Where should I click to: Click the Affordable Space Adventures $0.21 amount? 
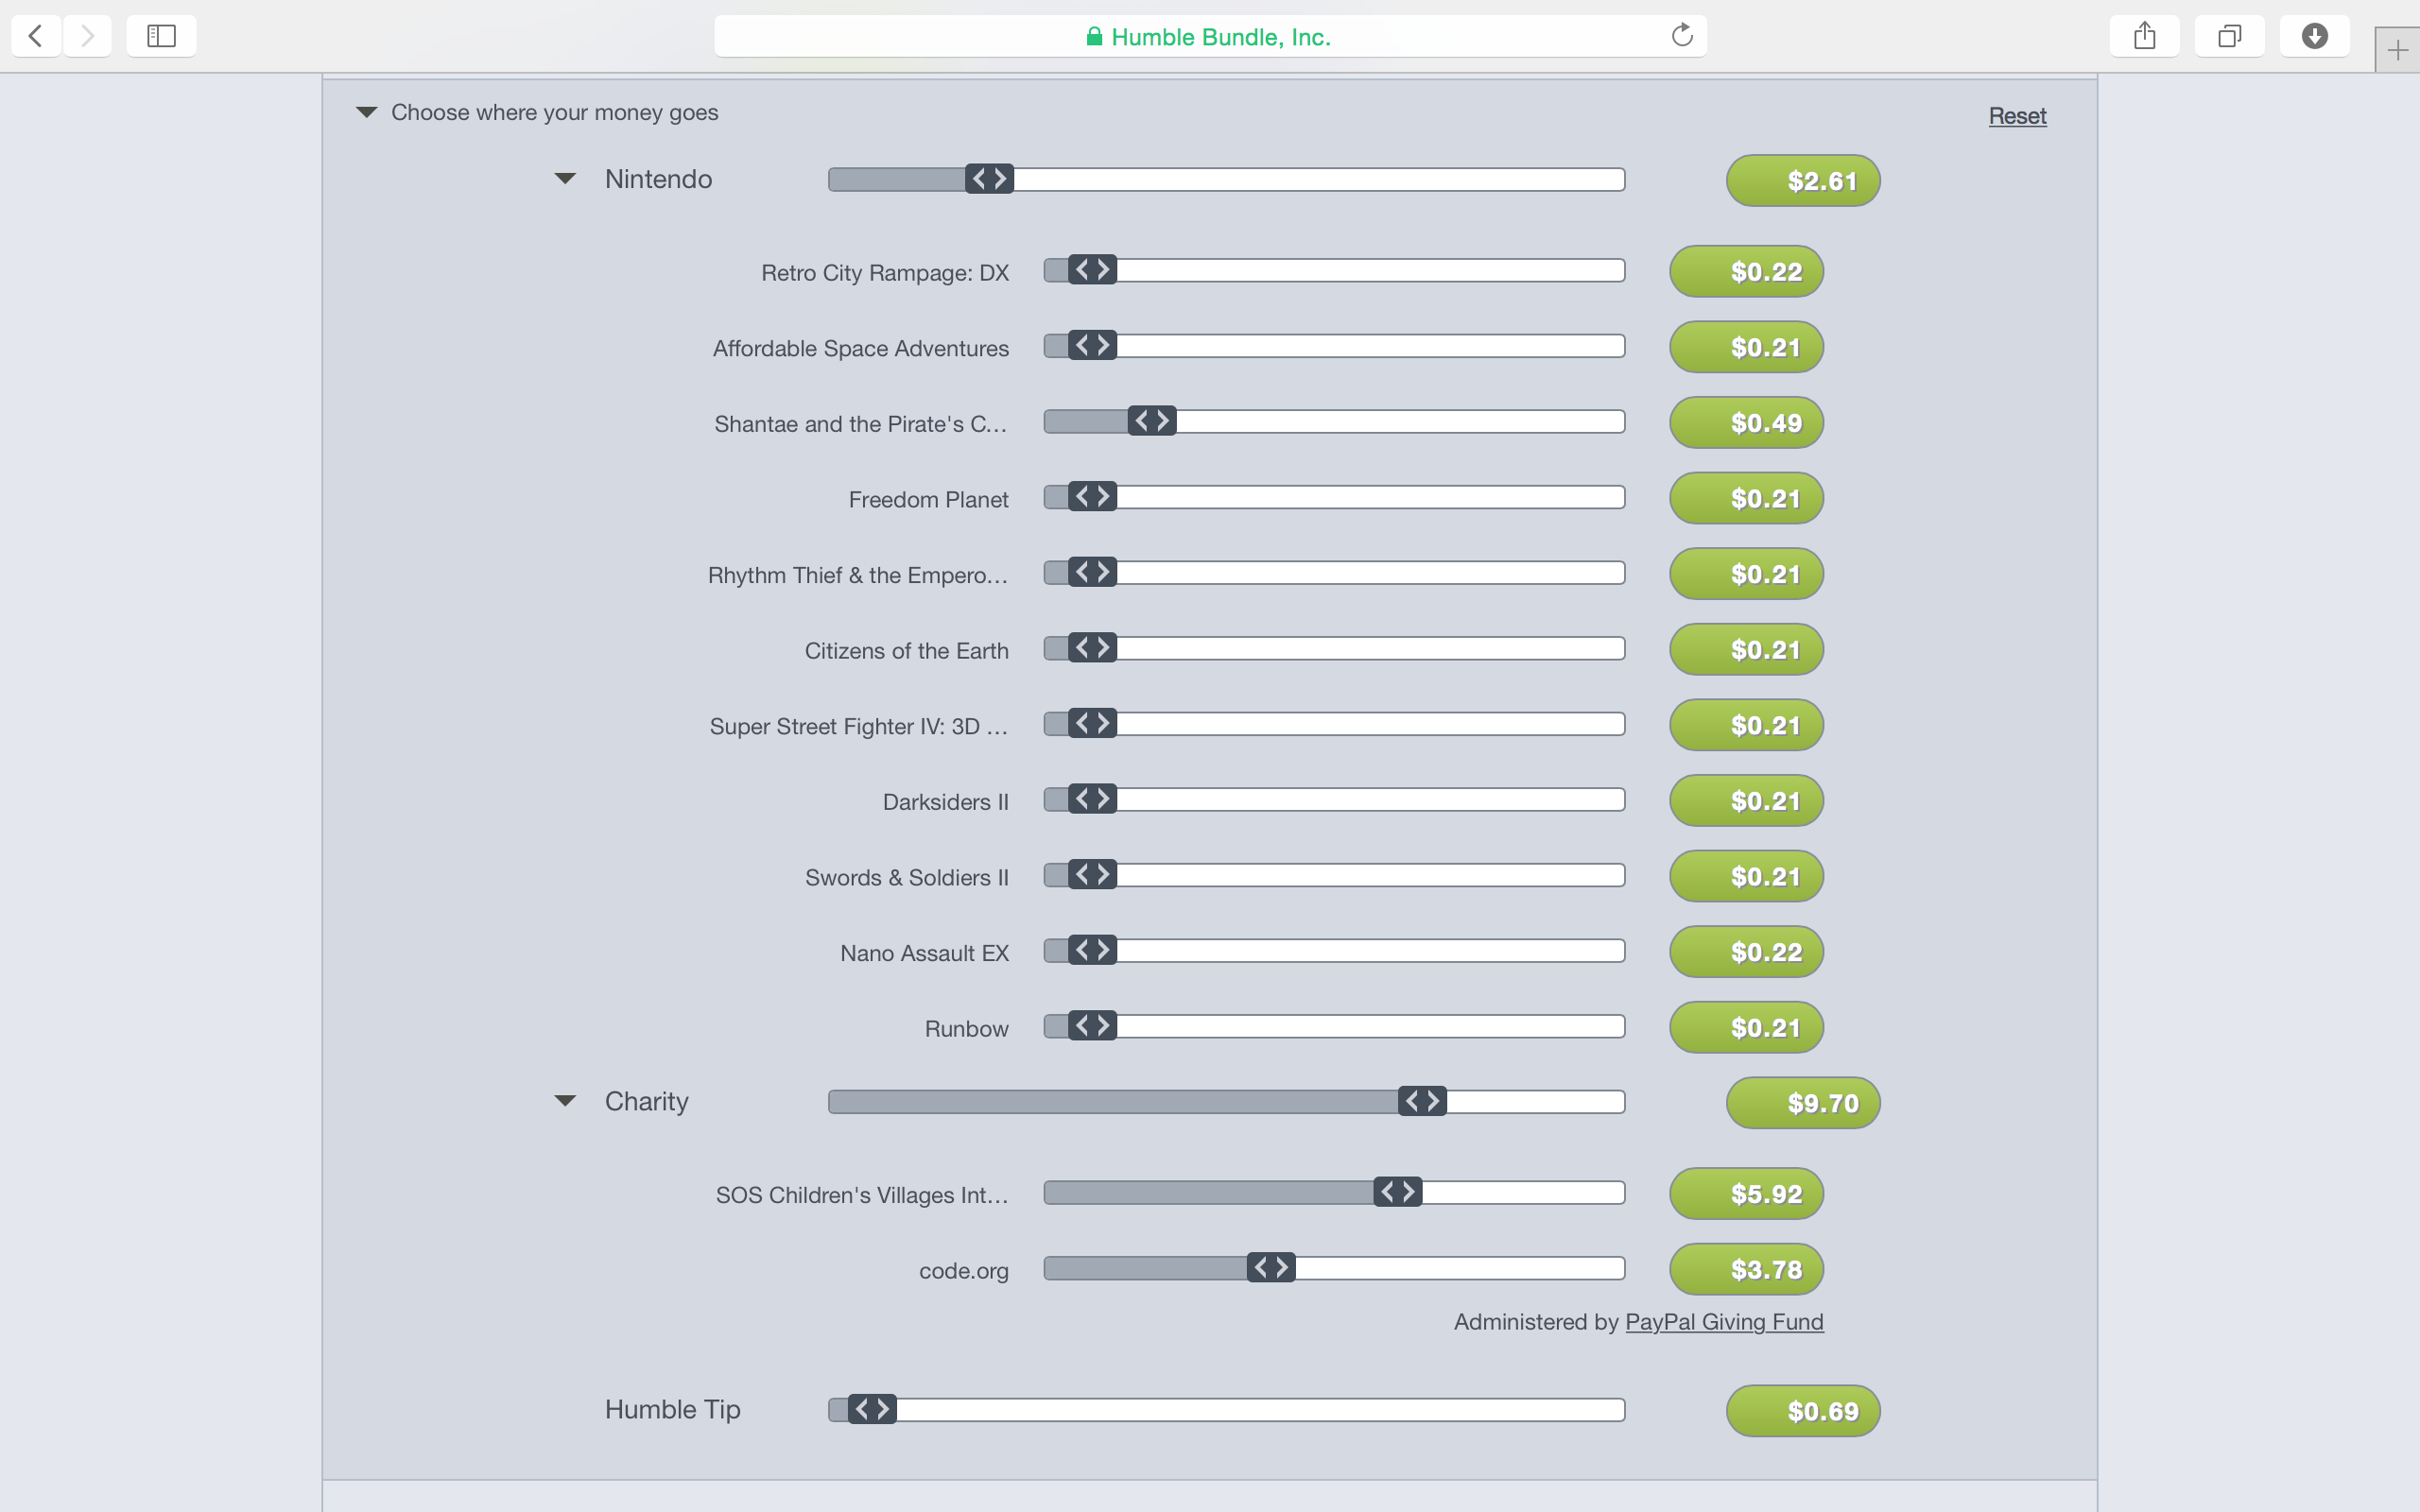(x=1746, y=347)
